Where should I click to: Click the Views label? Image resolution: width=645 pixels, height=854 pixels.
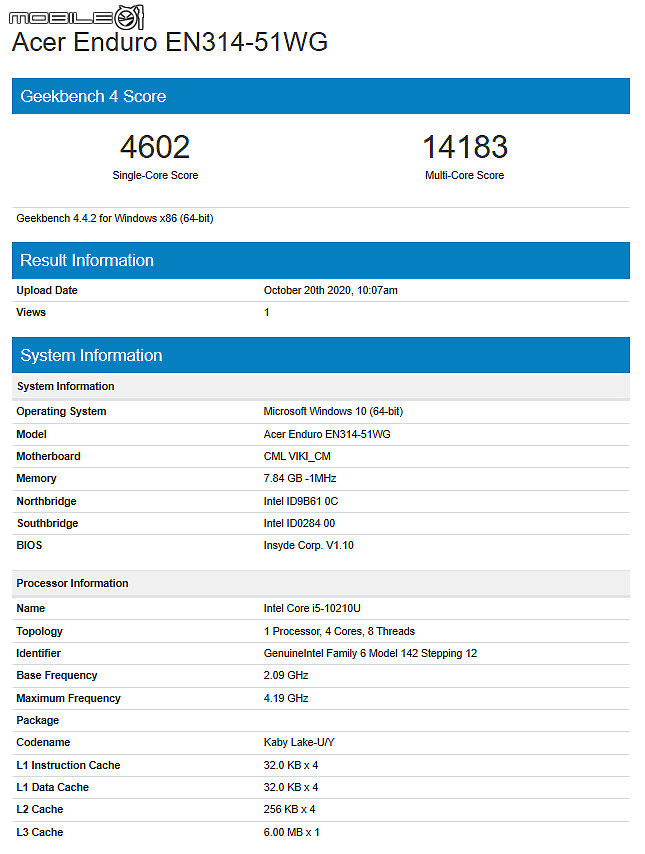coord(31,312)
